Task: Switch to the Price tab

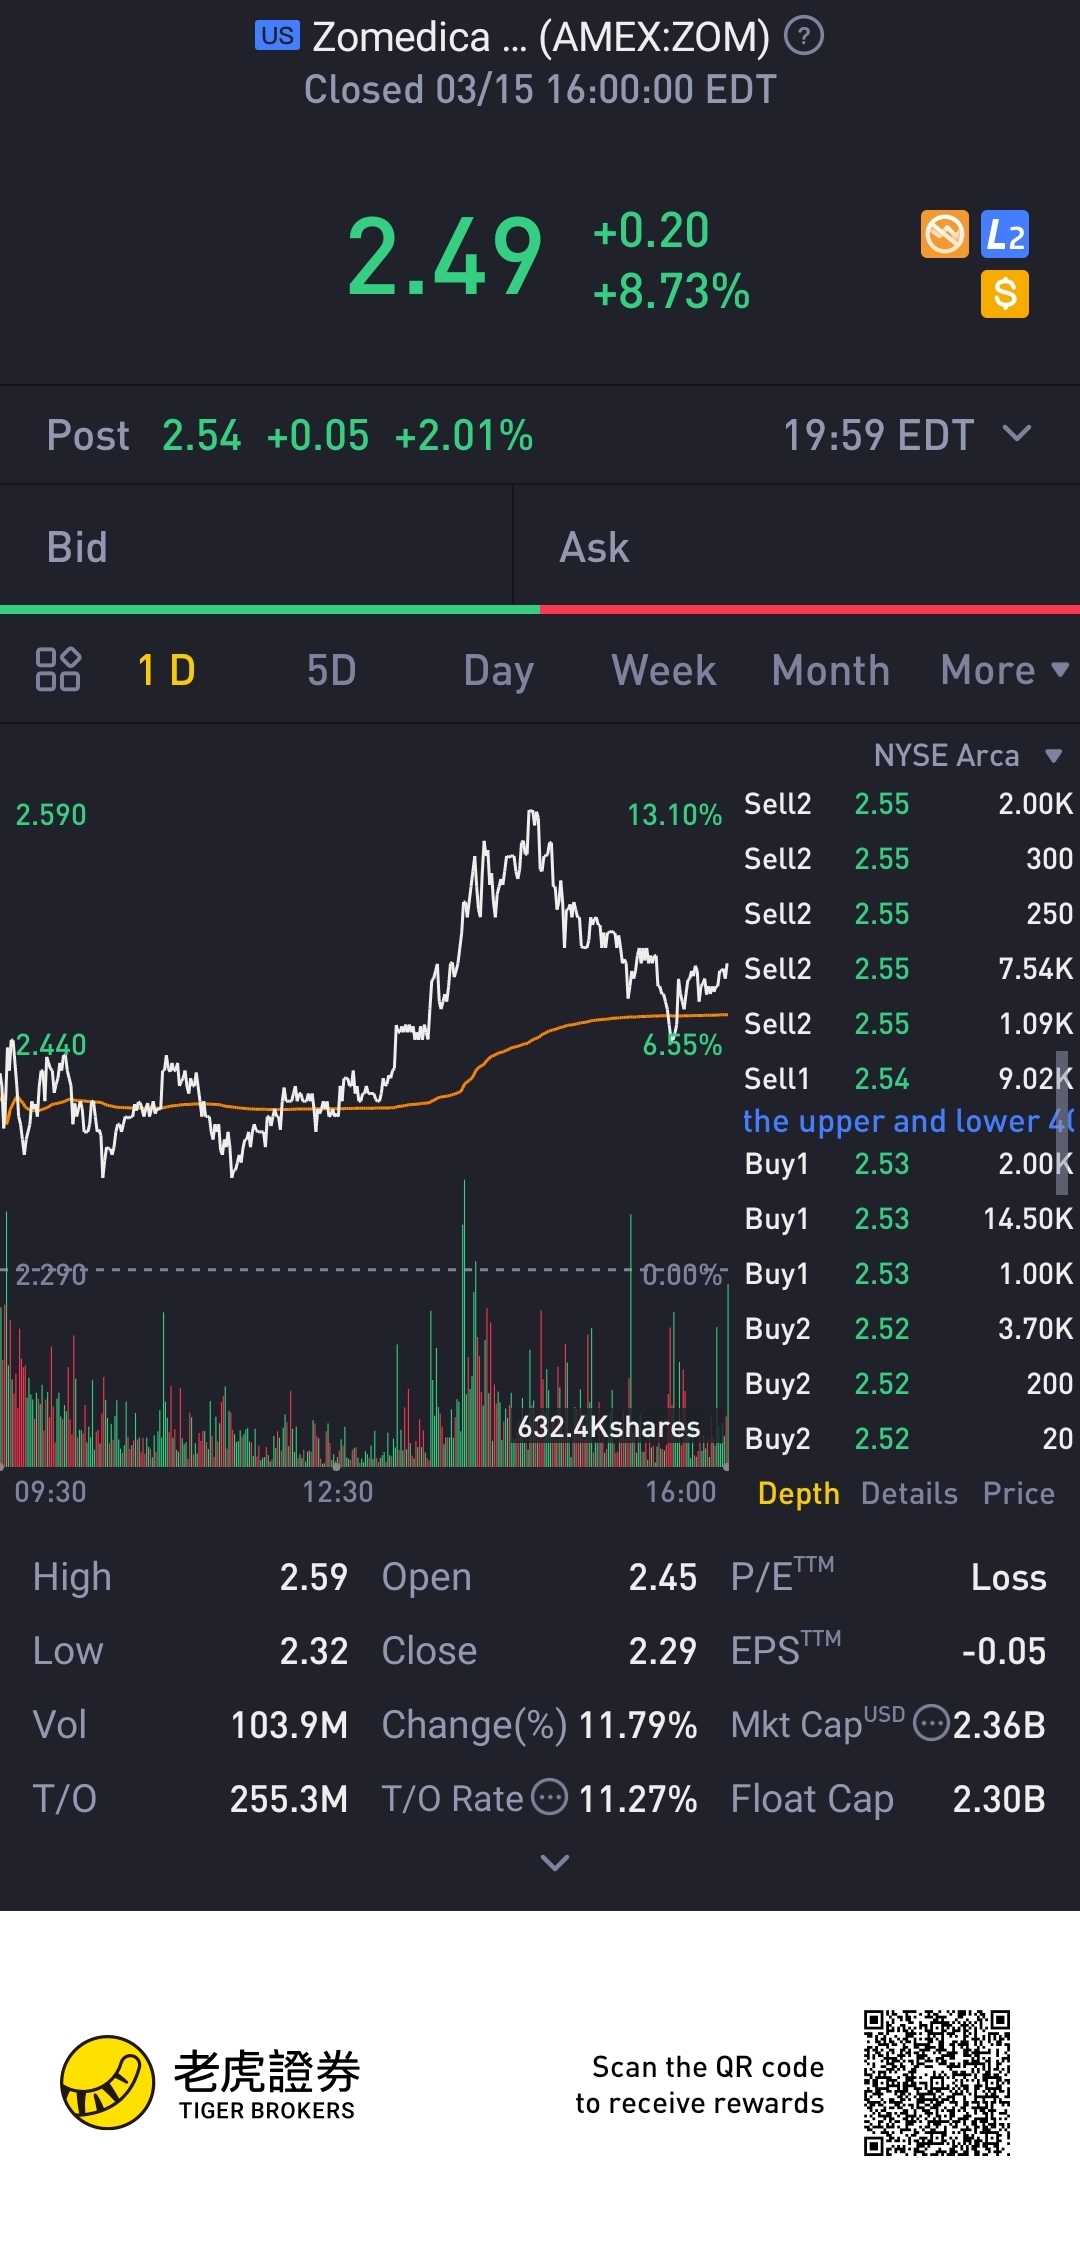Action: coord(1018,1493)
